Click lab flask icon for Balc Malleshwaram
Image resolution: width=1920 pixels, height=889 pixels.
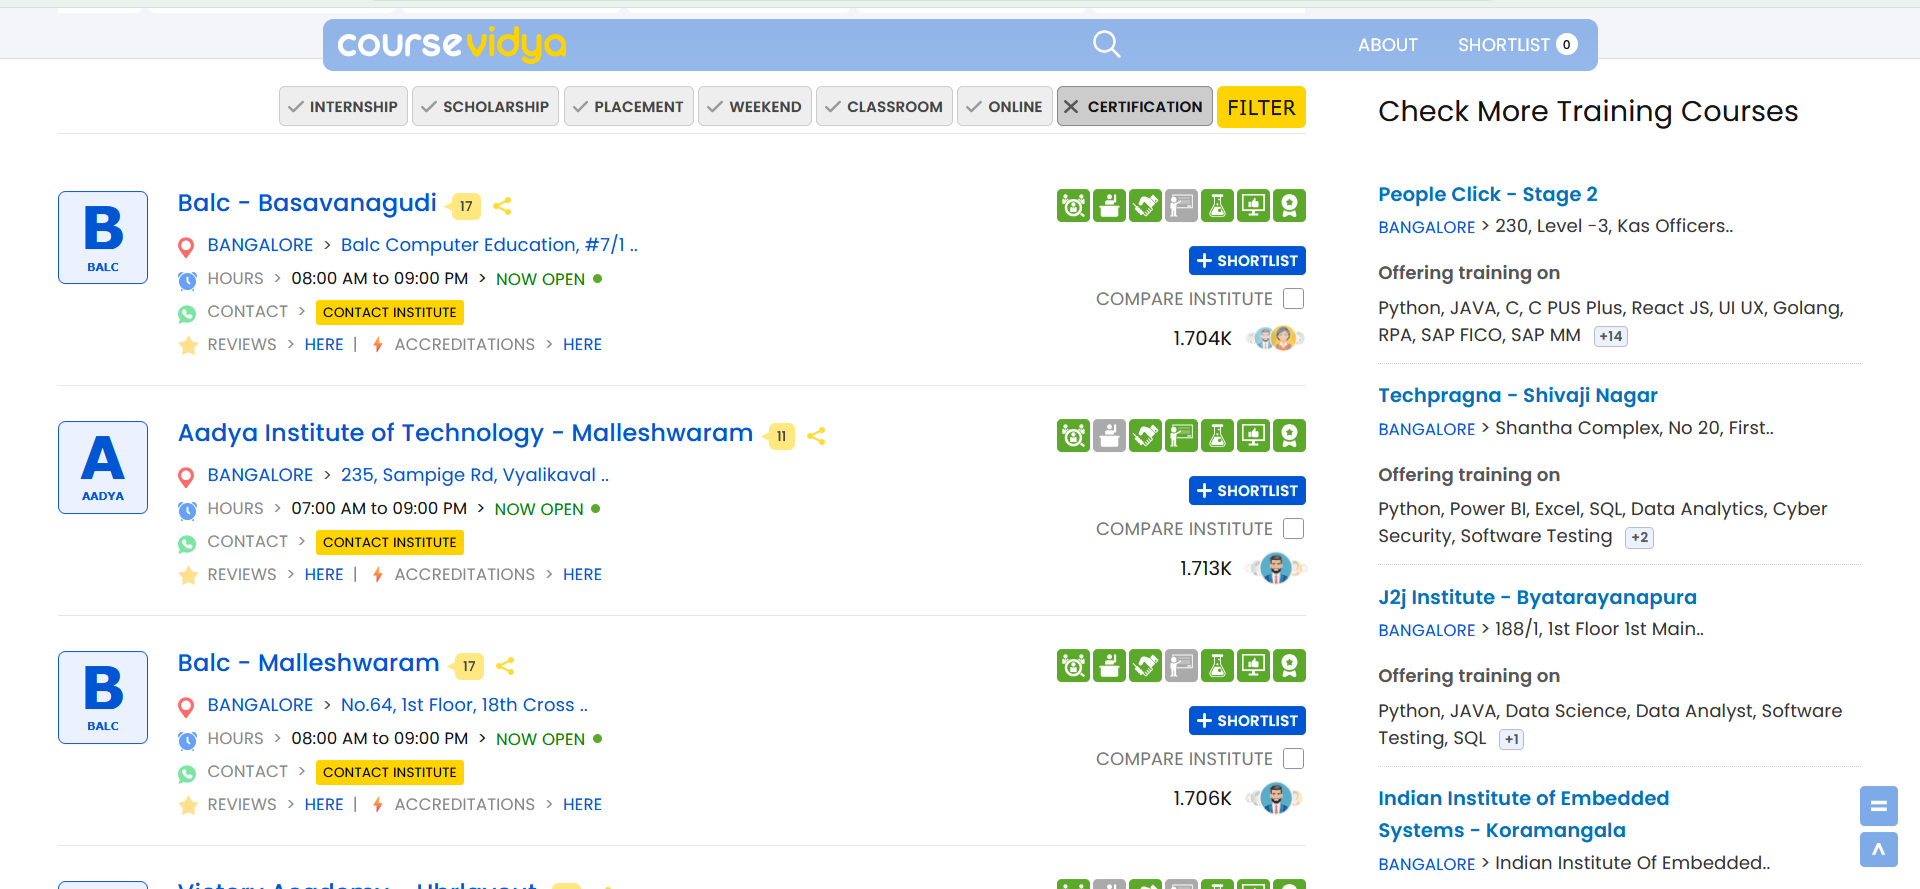tap(1217, 666)
